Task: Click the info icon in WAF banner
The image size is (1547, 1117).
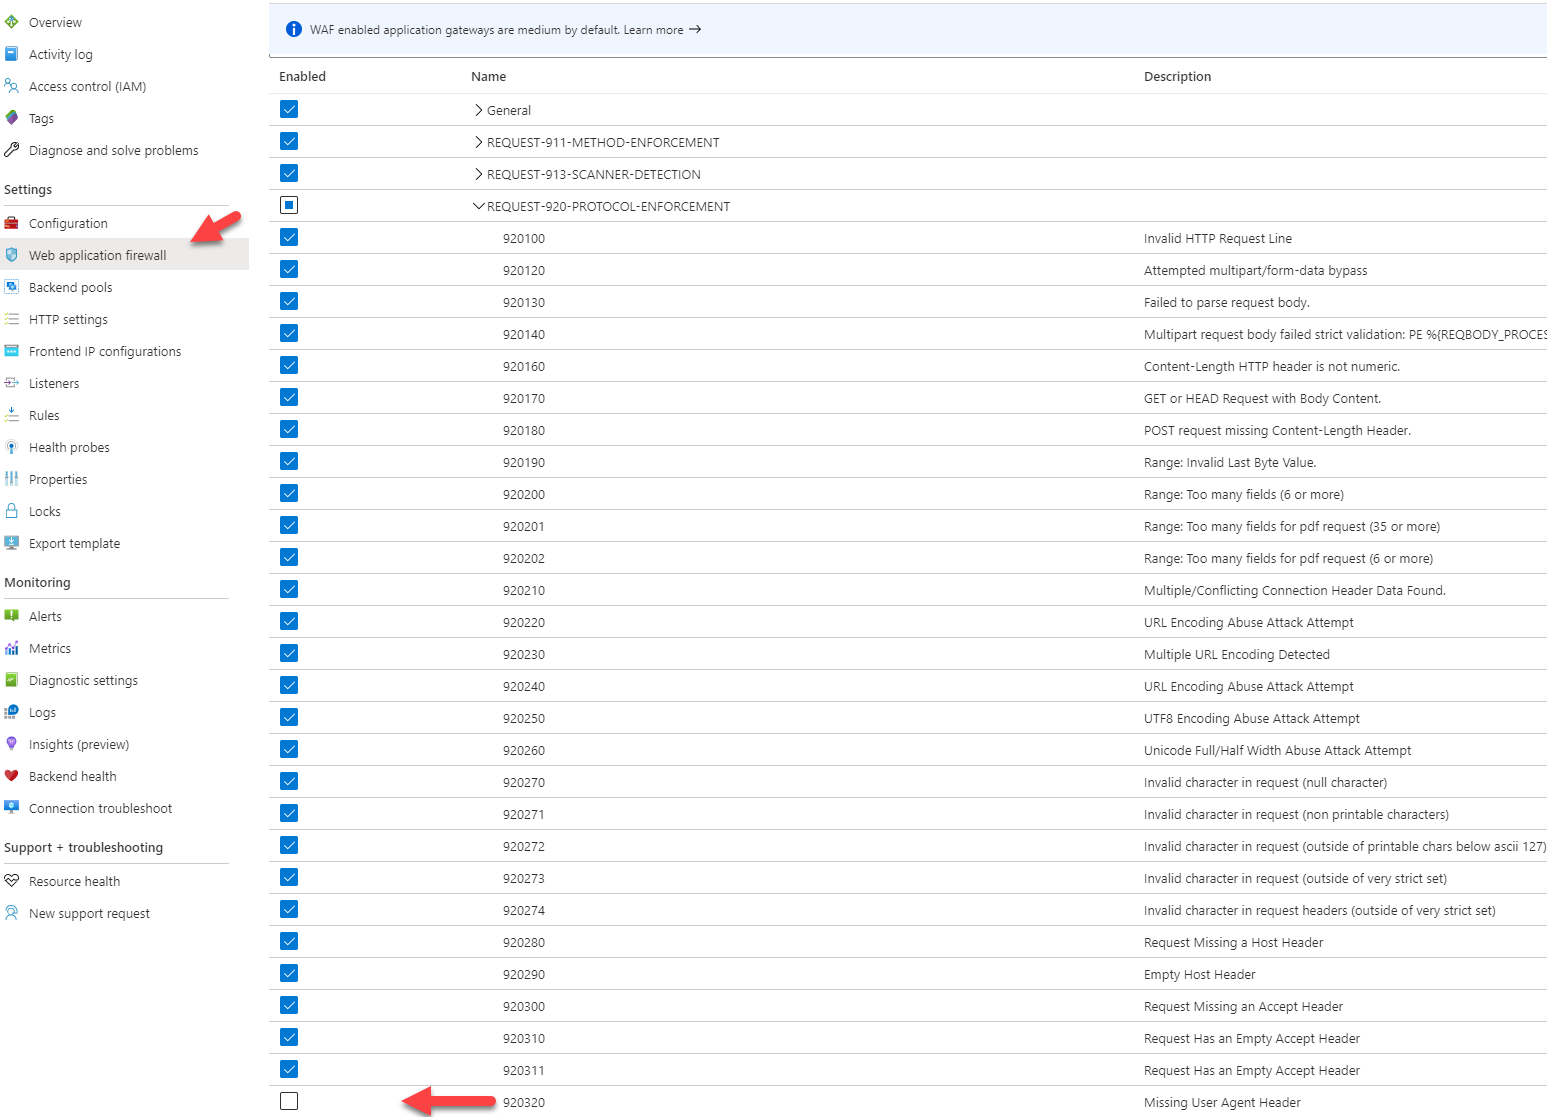Action: 294,30
